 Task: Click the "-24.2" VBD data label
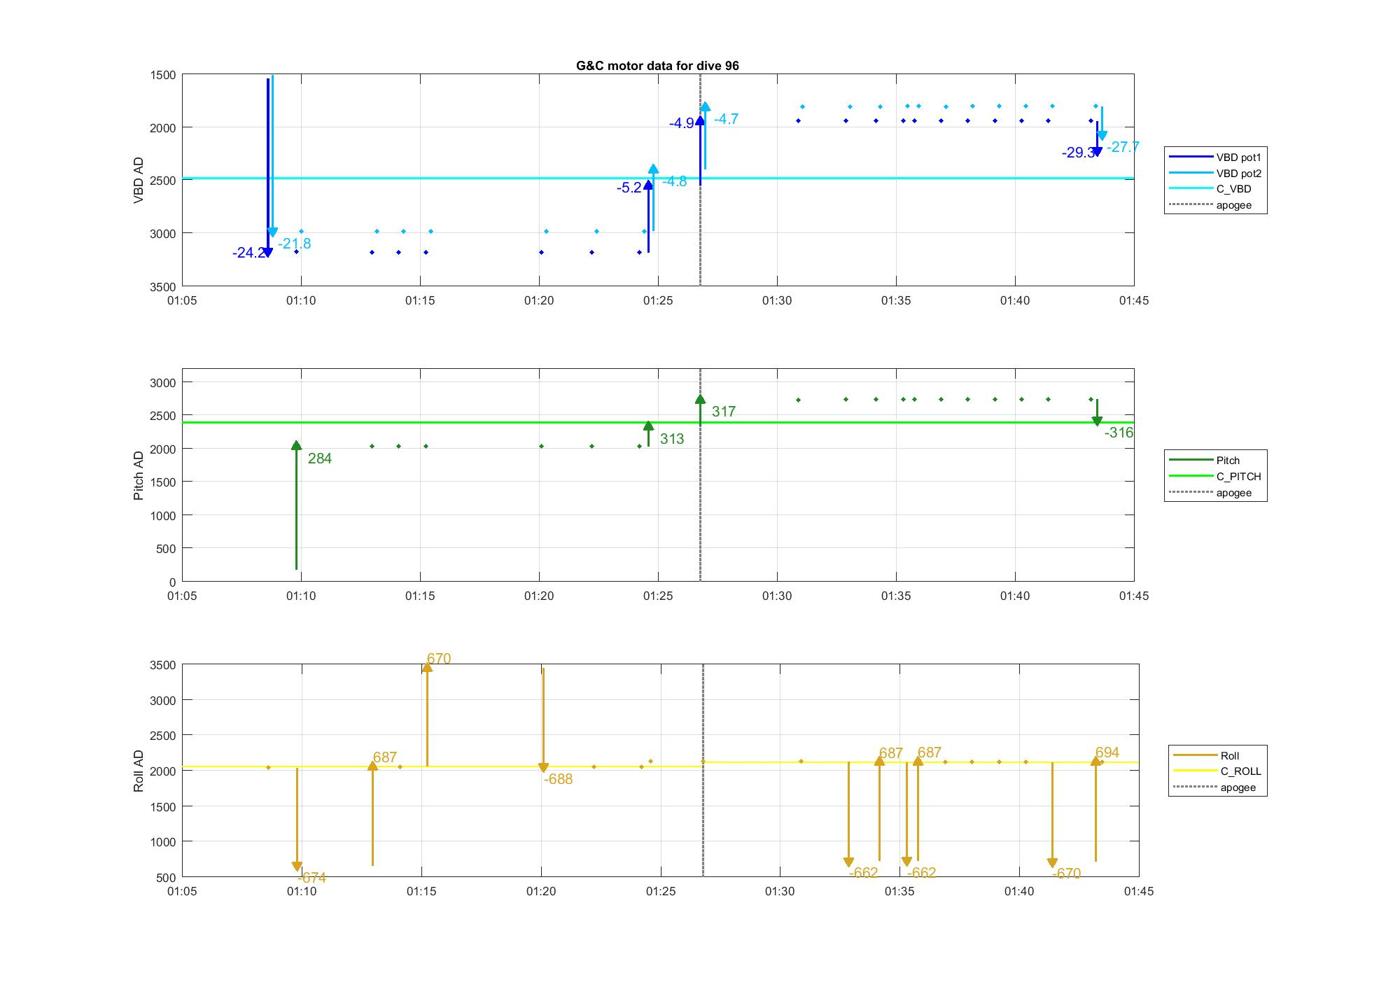tap(248, 253)
